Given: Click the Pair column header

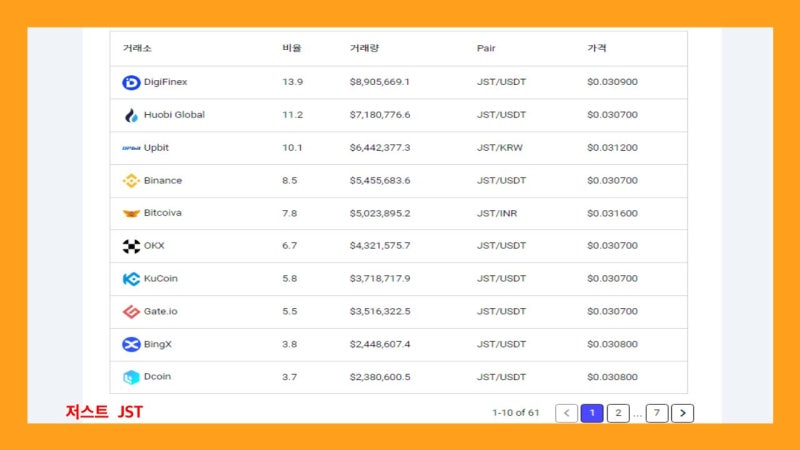Looking at the screenshot, I should coord(486,48).
